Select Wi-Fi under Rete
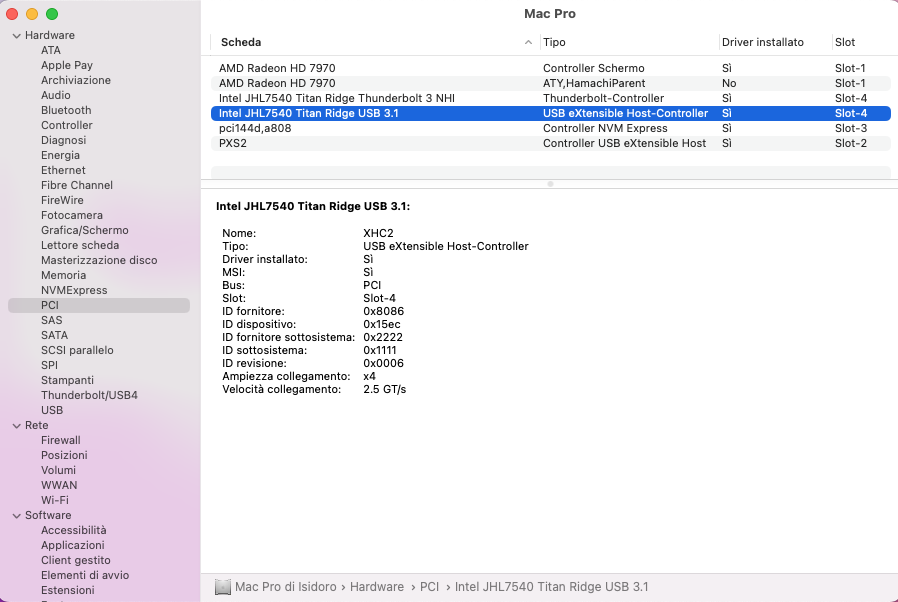This screenshot has height=602, width=898. tap(54, 500)
